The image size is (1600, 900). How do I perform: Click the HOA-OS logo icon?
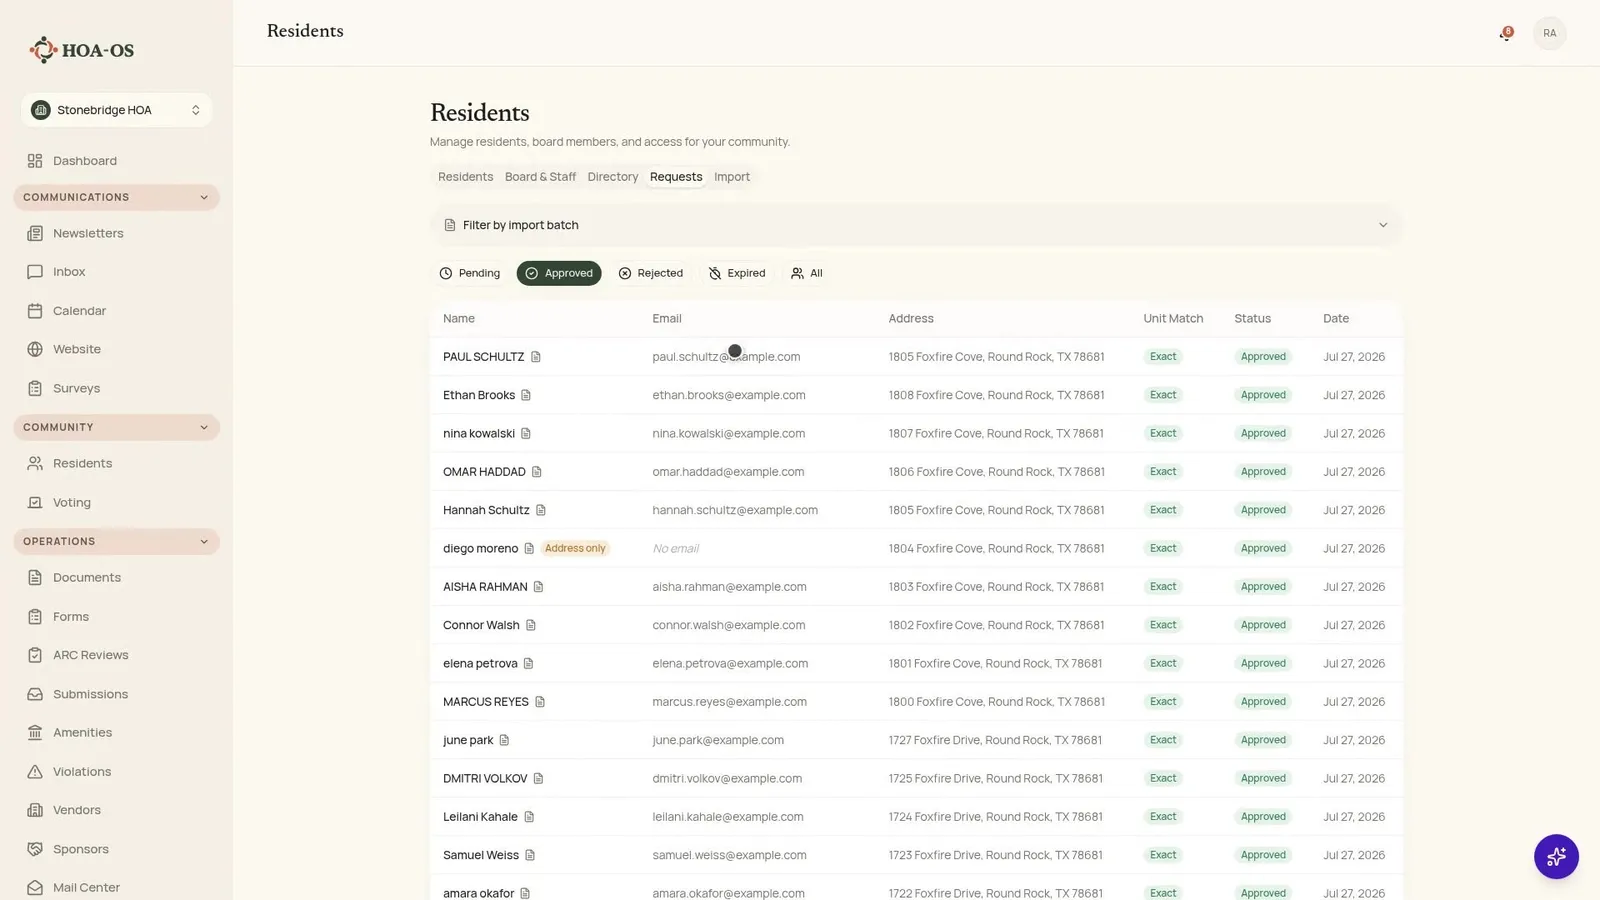point(43,50)
